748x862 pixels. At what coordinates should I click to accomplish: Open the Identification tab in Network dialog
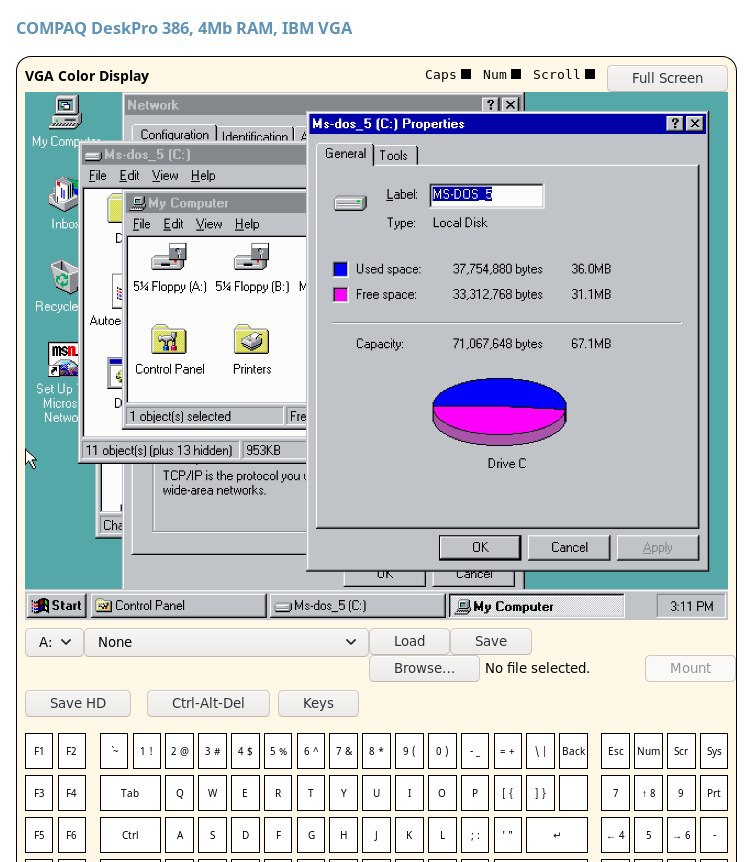(254, 136)
